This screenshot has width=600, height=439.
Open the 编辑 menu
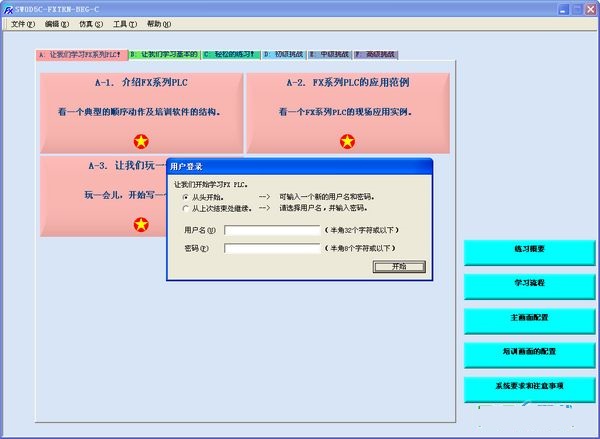pos(57,24)
